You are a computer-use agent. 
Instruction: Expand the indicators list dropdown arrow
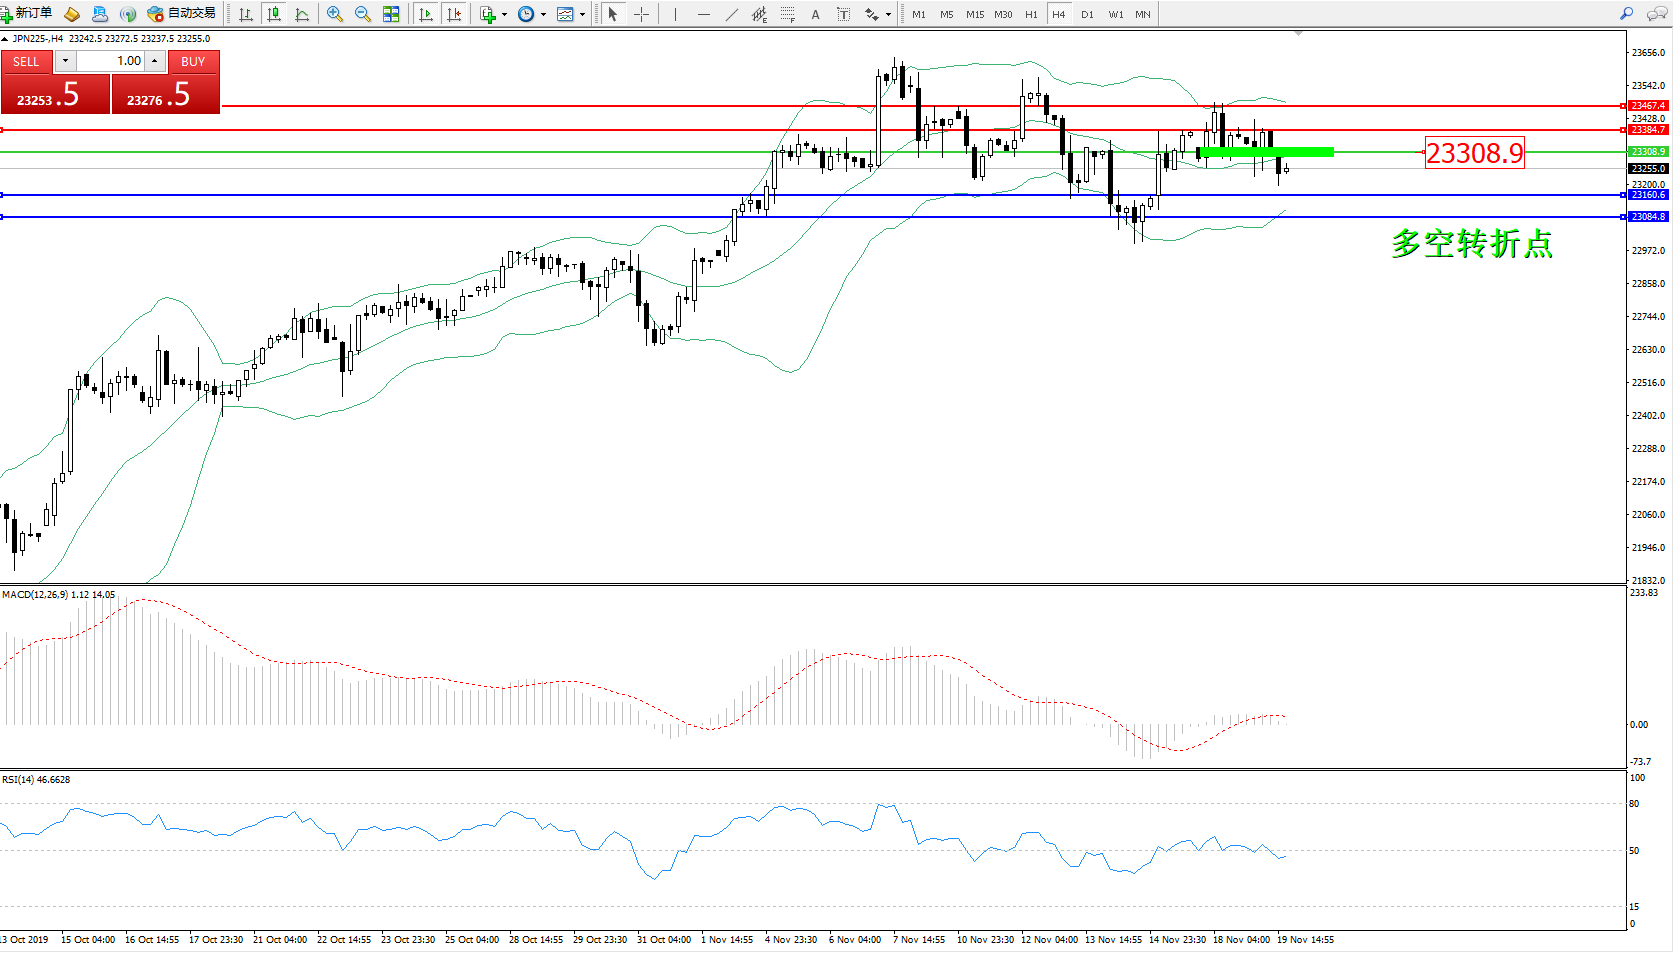coord(504,15)
